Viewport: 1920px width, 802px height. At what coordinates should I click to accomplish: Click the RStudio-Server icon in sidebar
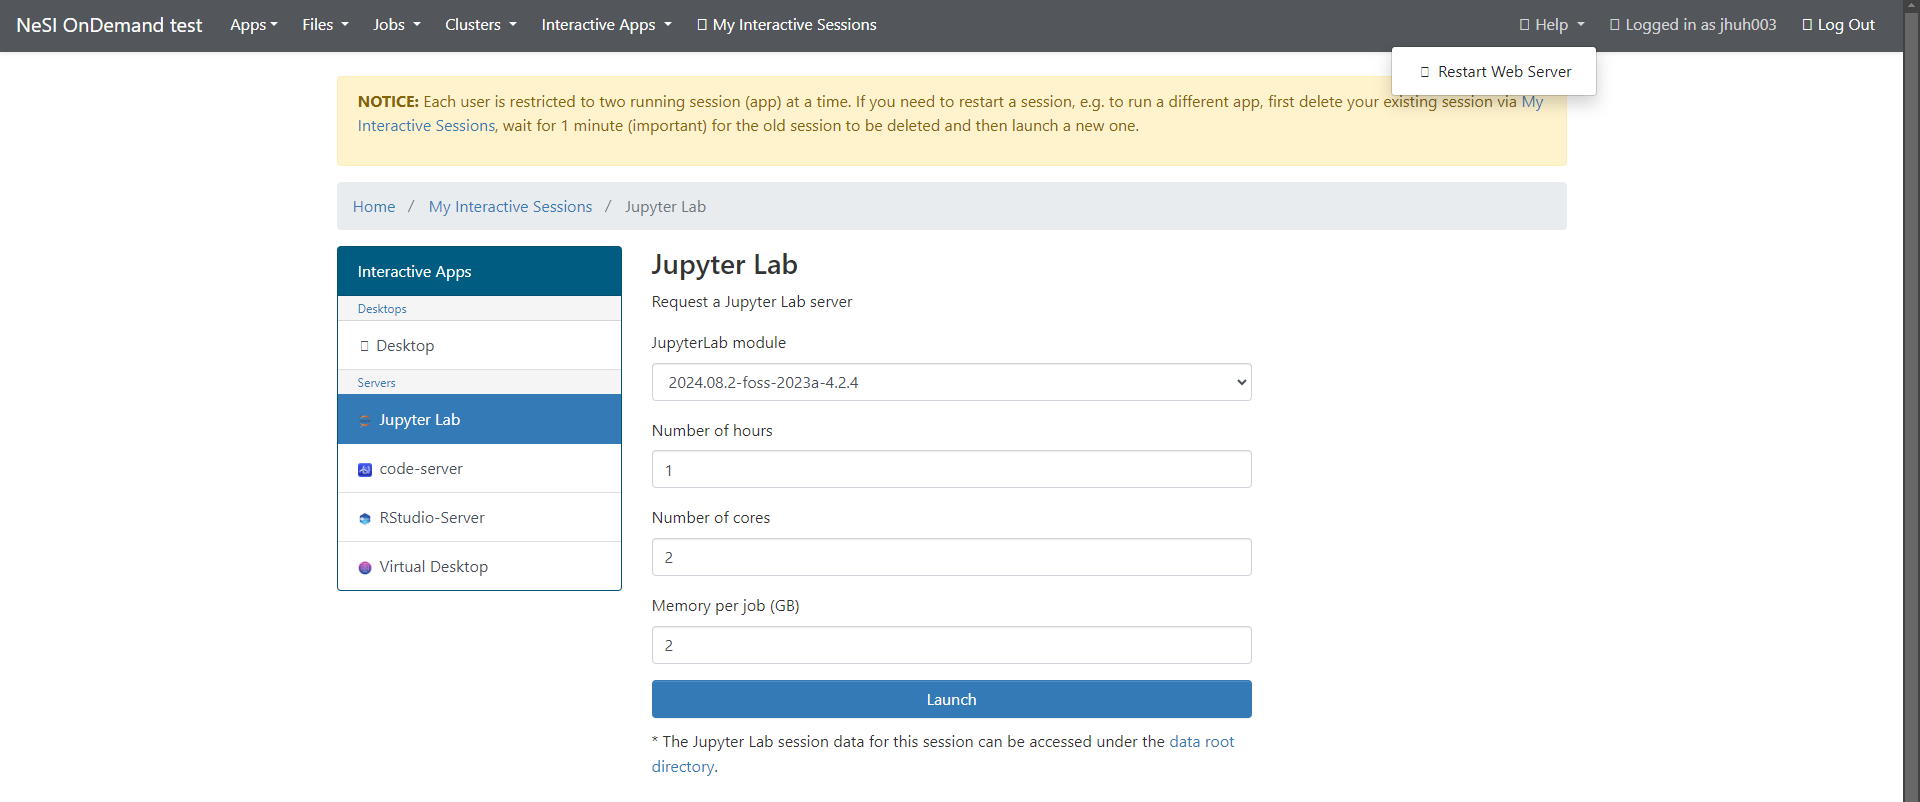(x=365, y=518)
